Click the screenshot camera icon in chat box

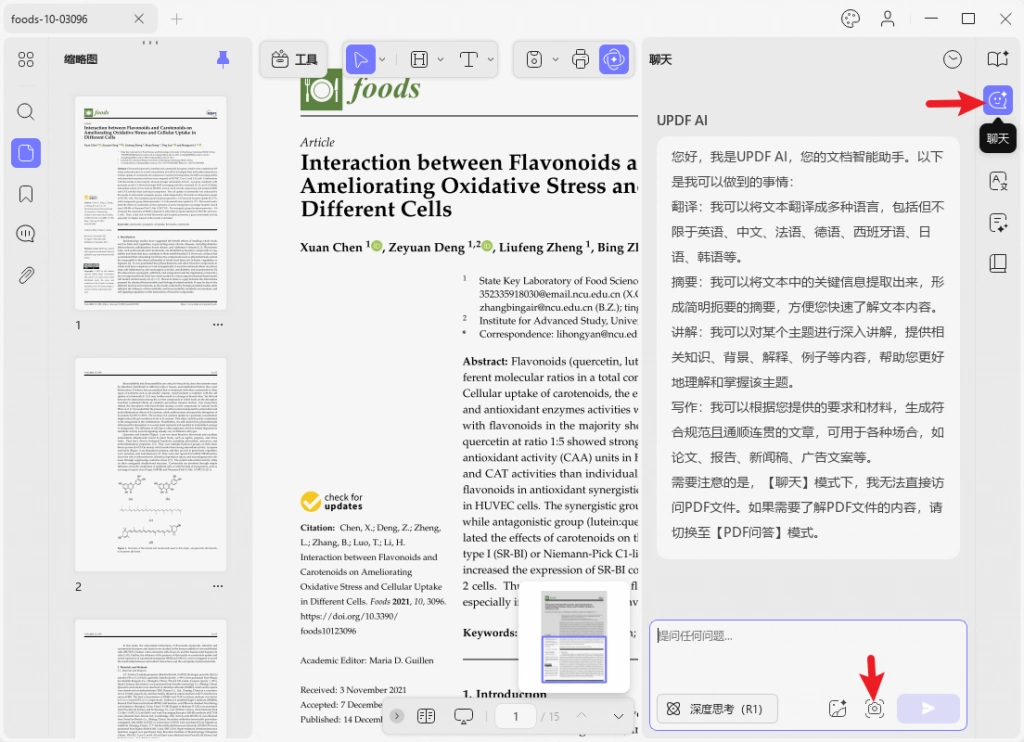(x=874, y=709)
